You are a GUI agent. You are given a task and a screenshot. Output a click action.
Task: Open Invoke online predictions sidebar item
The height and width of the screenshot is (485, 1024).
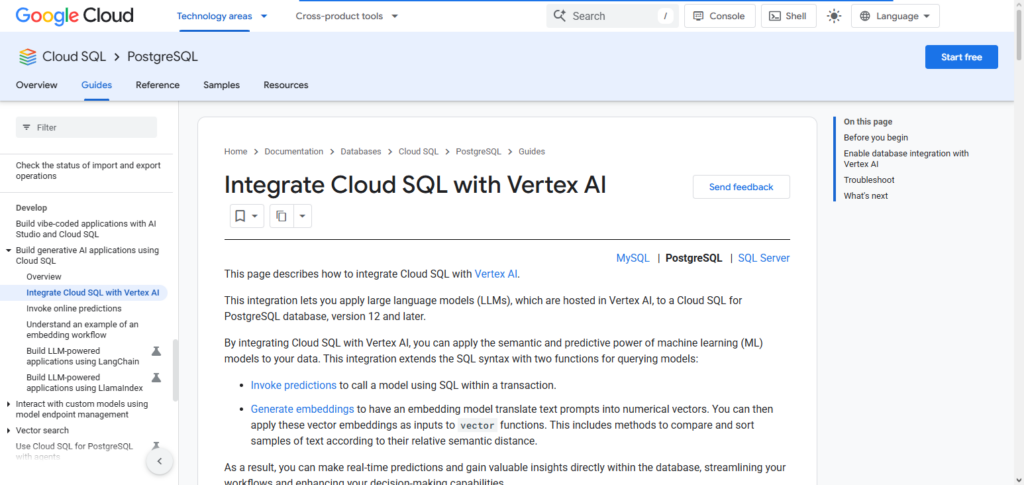pyautogui.click(x=74, y=308)
